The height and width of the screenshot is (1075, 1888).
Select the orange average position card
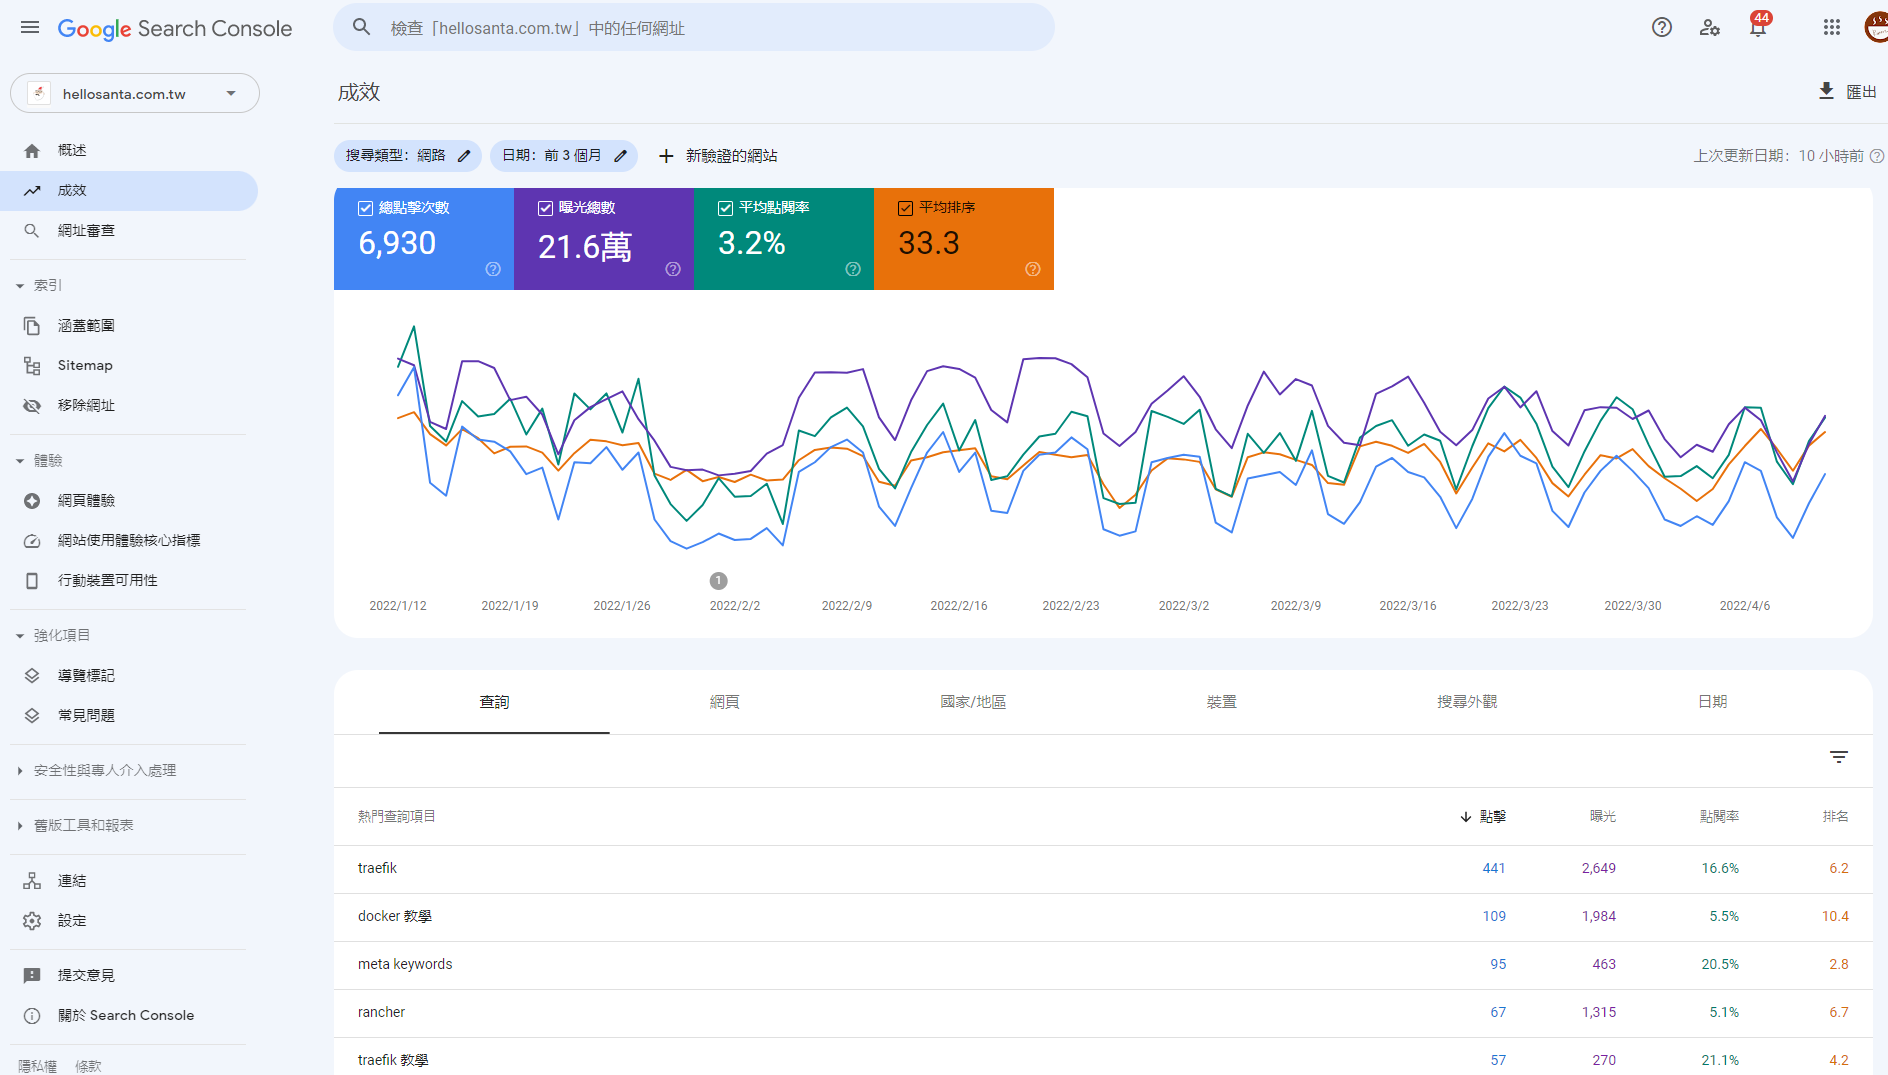coord(964,239)
